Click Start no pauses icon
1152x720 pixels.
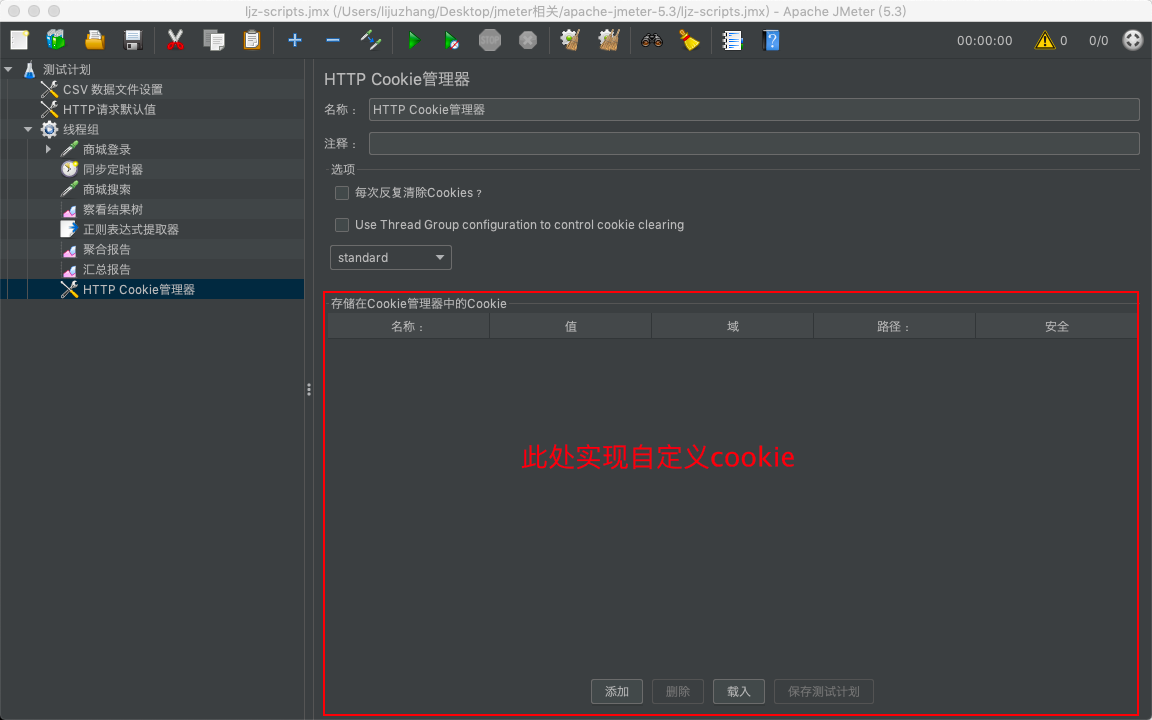pyautogui.click(x=451, y=40)
